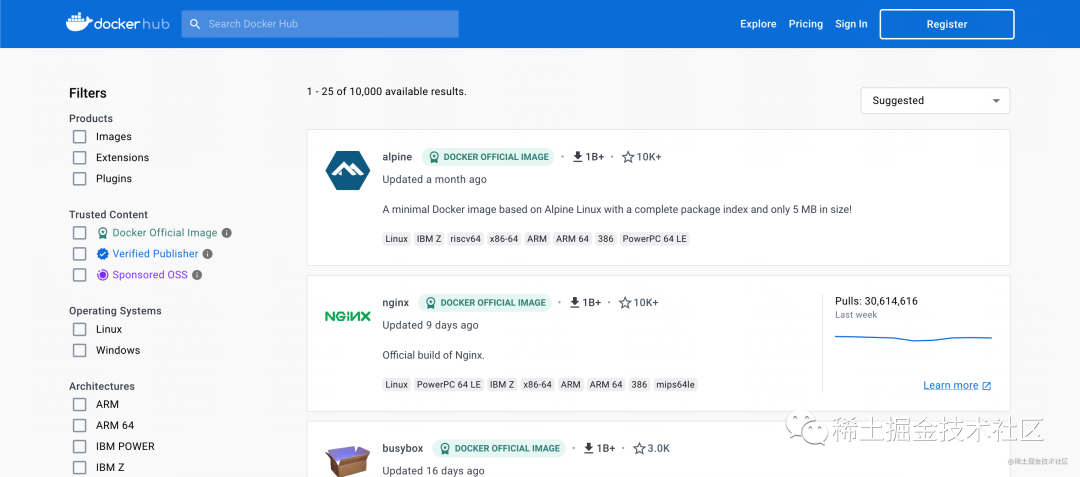Click the info icon beside Verified Publisher
This screenshot has height=477, width=1080.
[207, 254]
